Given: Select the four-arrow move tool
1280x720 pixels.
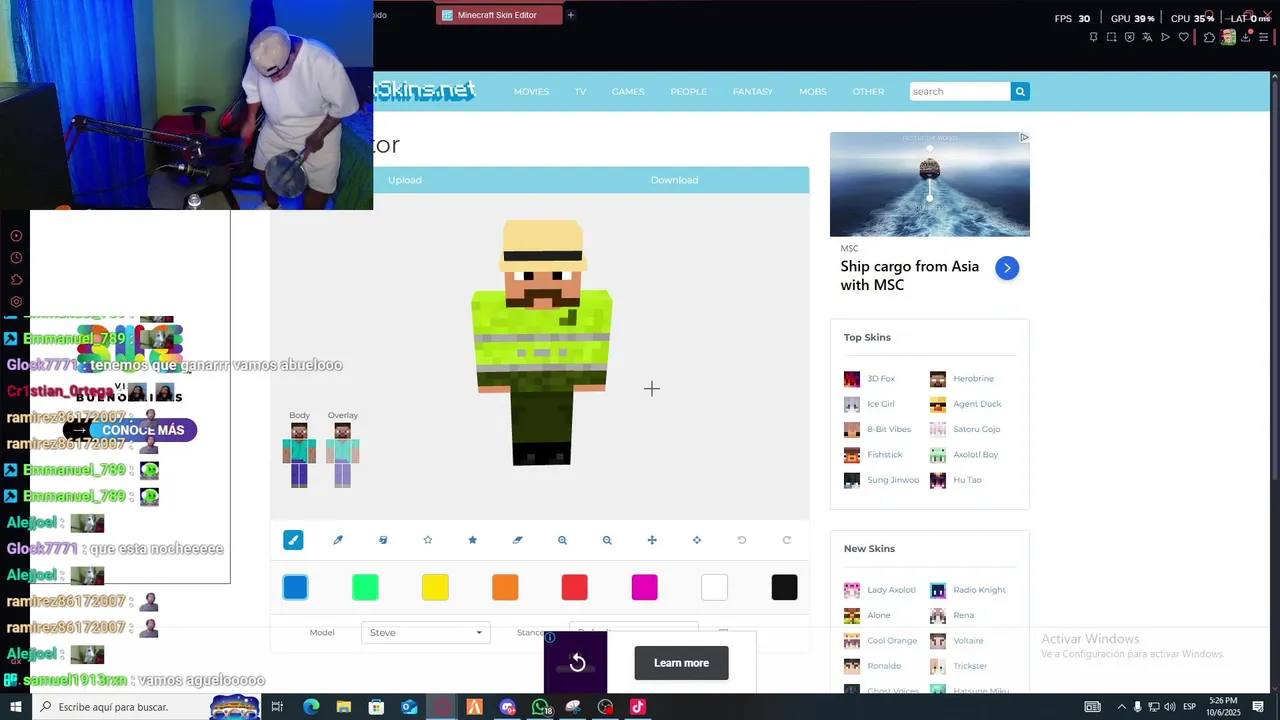Looking at the screenshot, I should (x=652, y=540).
